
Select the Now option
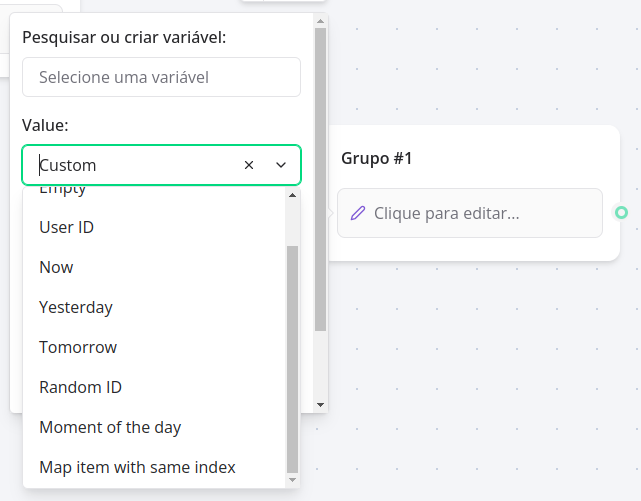155,267
